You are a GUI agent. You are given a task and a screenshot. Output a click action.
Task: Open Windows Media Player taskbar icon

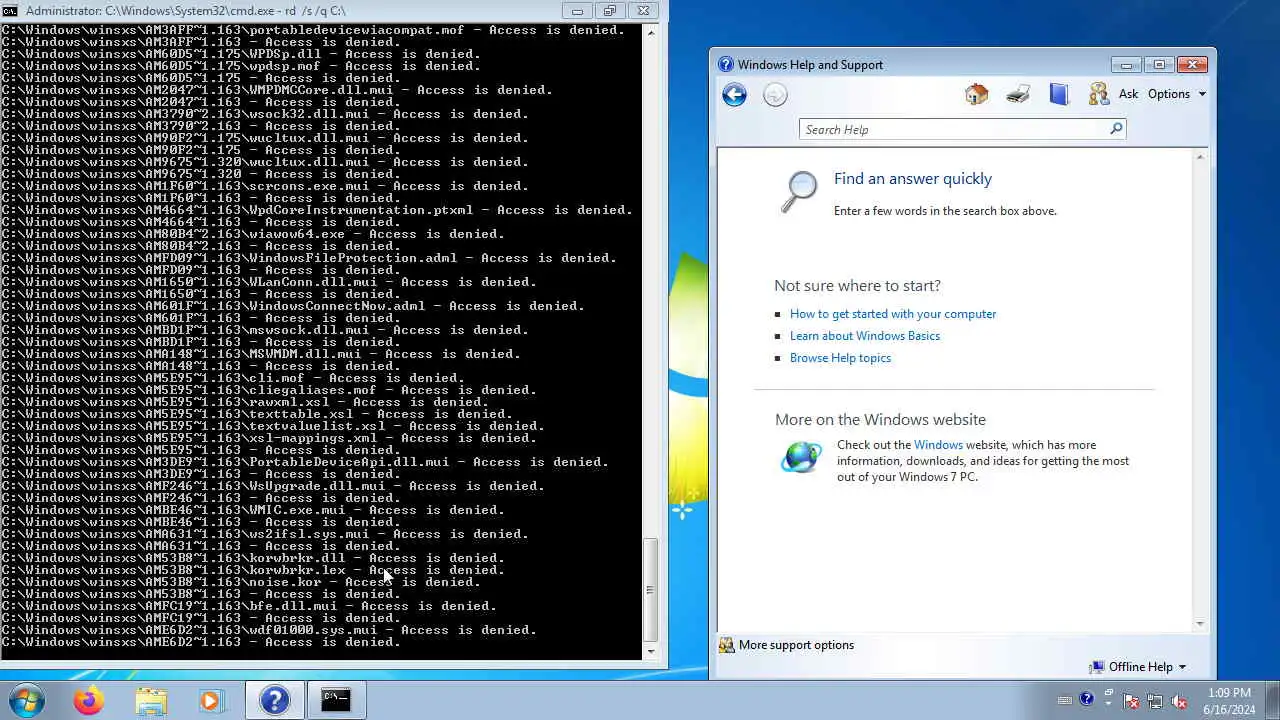(x=210, y=701)
